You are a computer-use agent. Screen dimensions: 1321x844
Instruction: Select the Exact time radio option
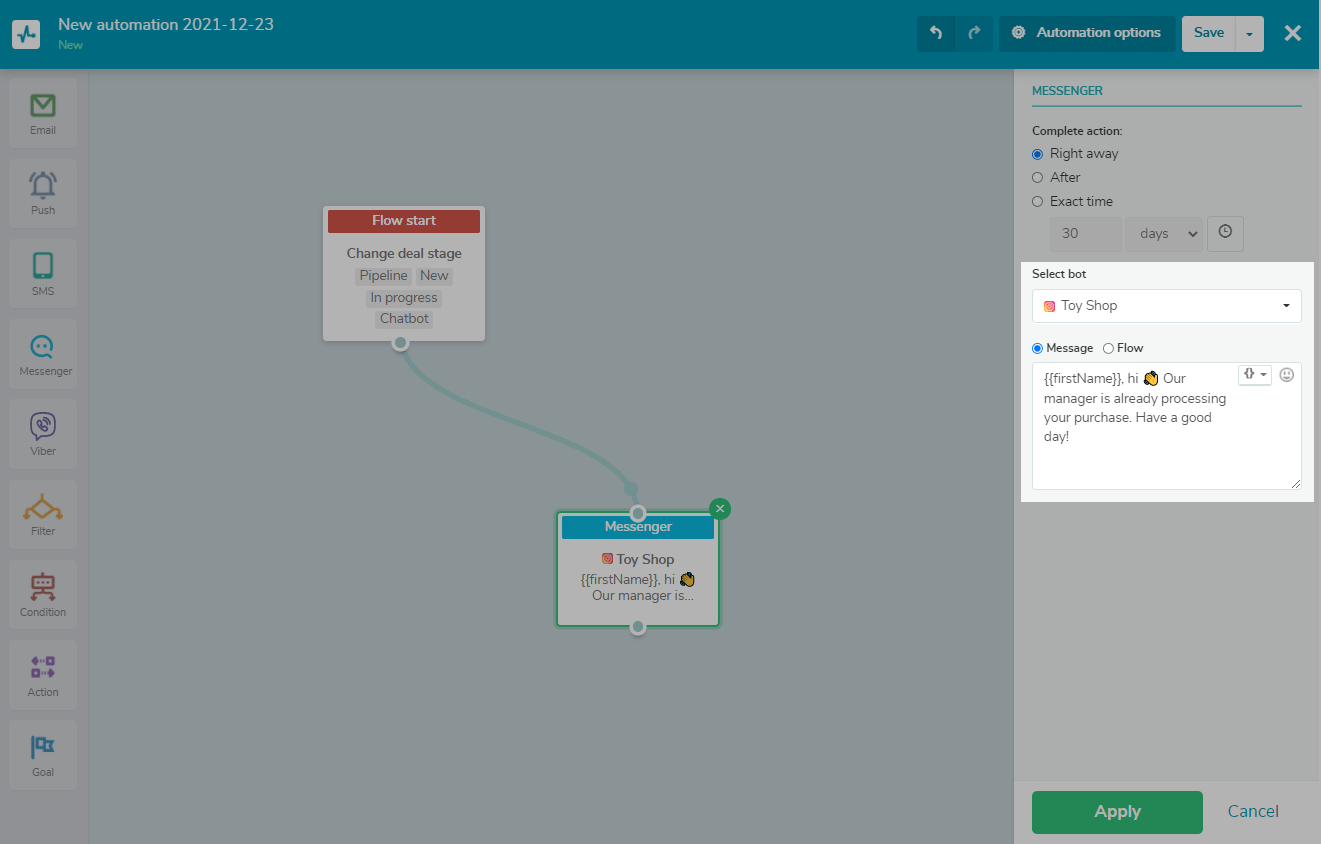[x=1037, y=201]
